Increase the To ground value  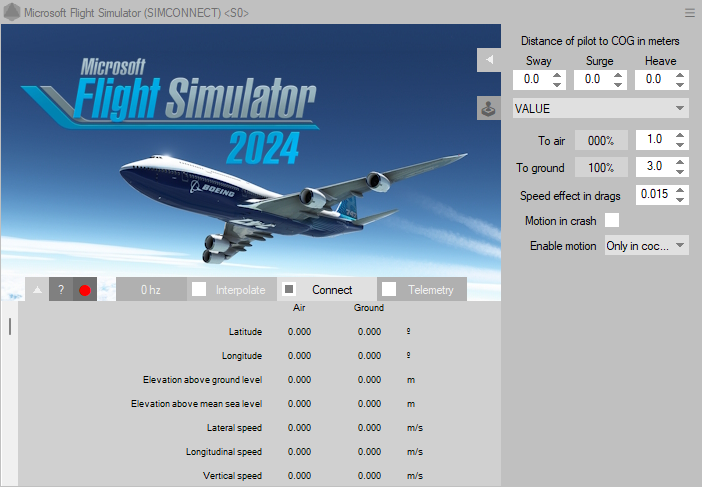tap(680, 162)
